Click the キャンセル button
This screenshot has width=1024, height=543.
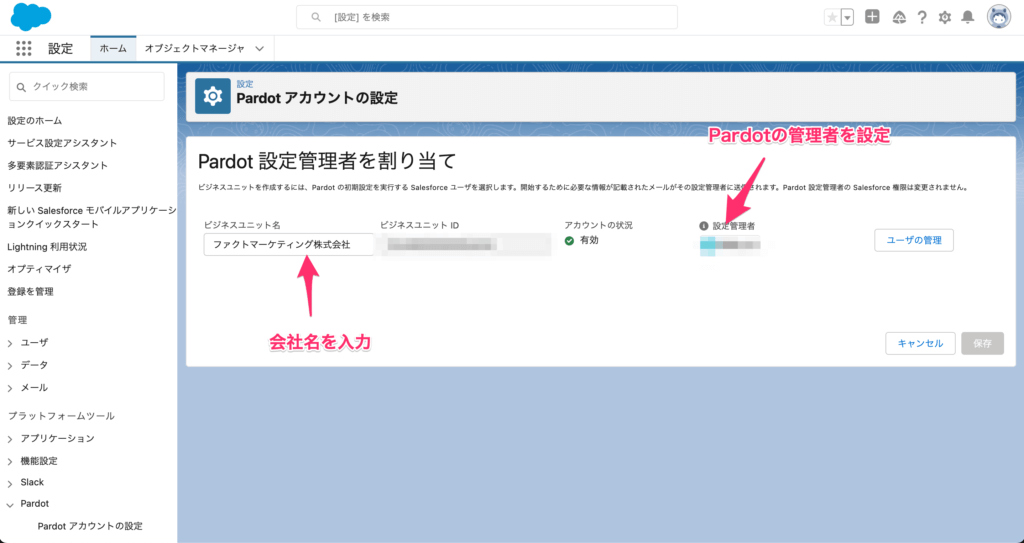tap(920, 343)
